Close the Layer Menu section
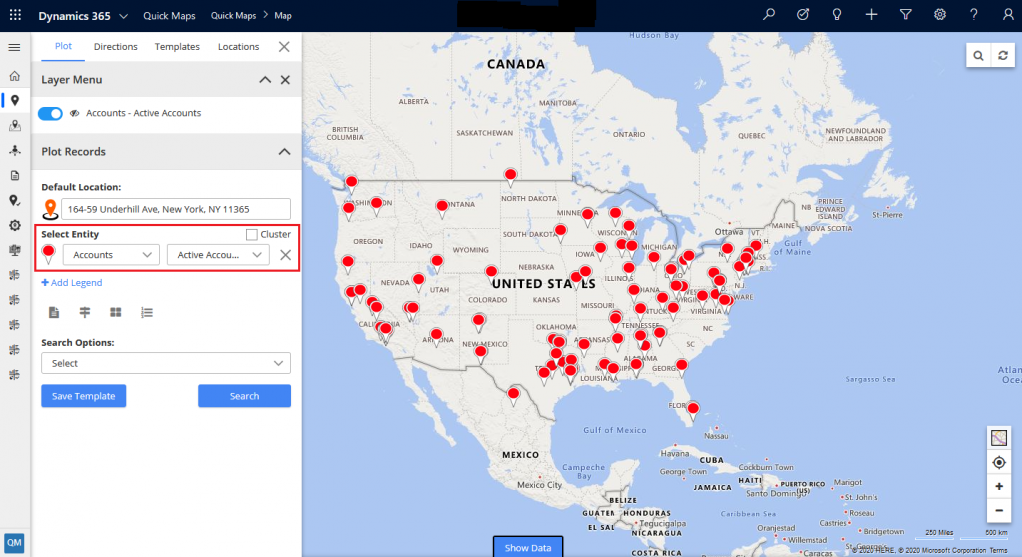The height and width of the screenshot is (557, 1022). pyautogui.click(x=285, y=79)
